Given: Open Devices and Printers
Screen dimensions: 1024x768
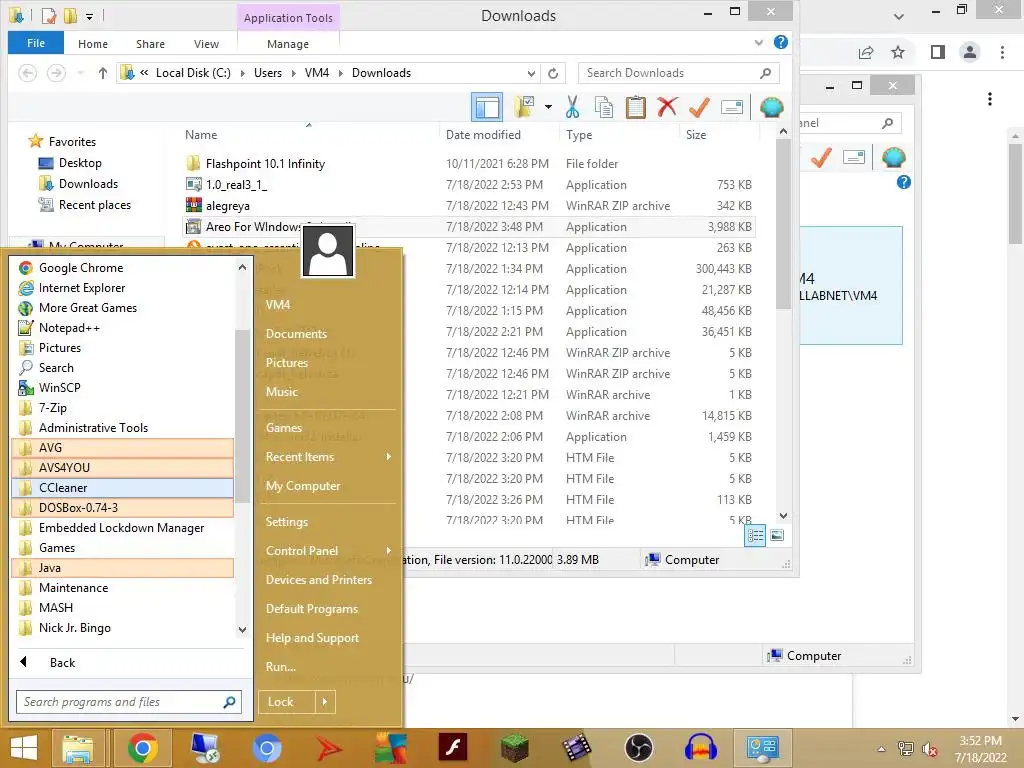Looking at the screenshot, I should (319, 580).
